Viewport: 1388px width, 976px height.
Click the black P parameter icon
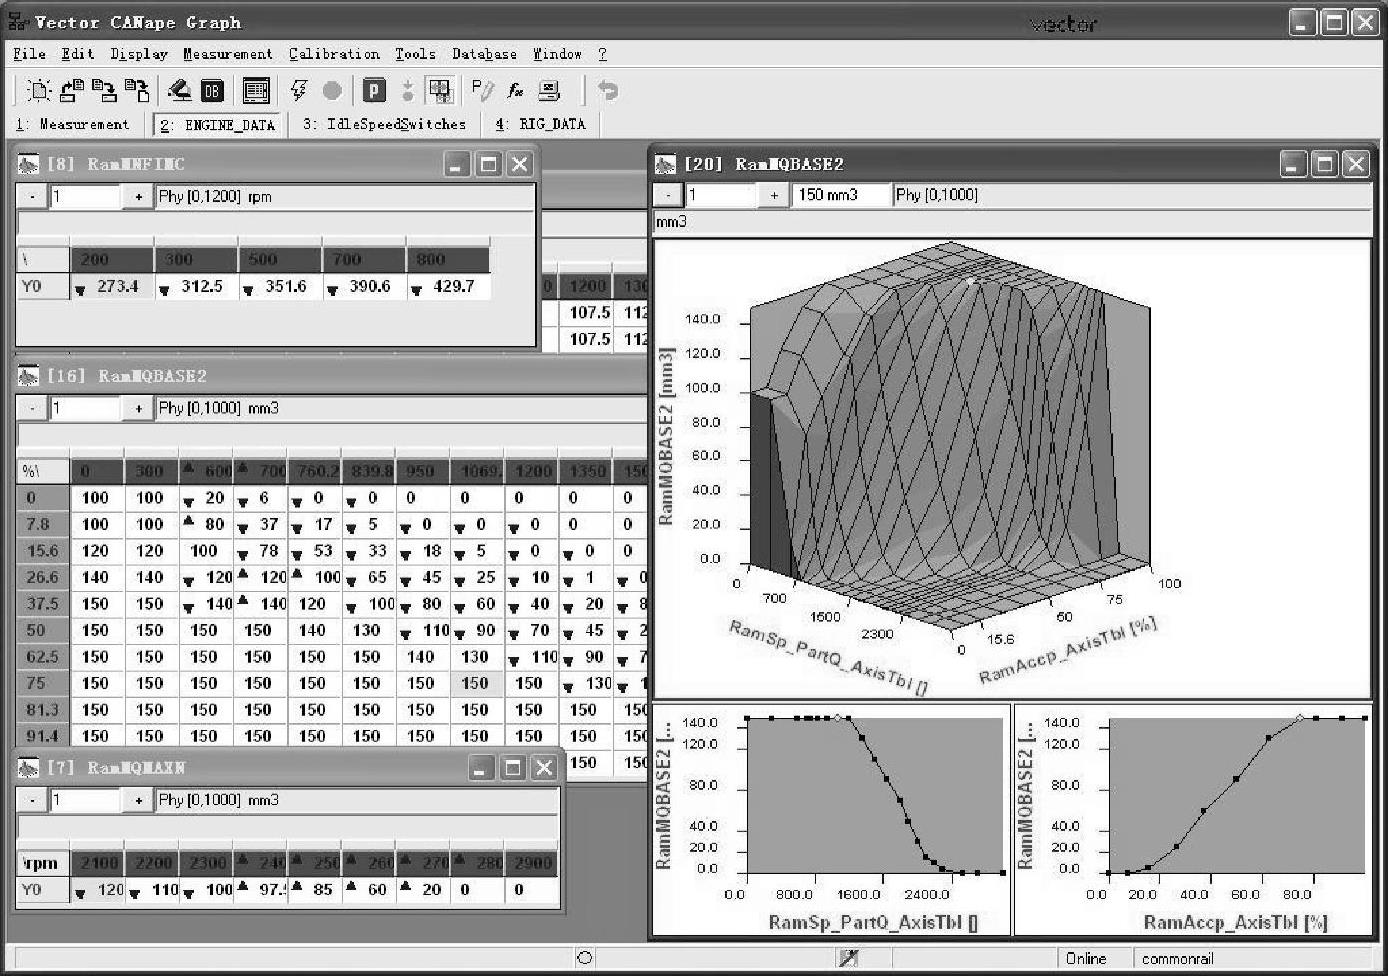point(374,91)
